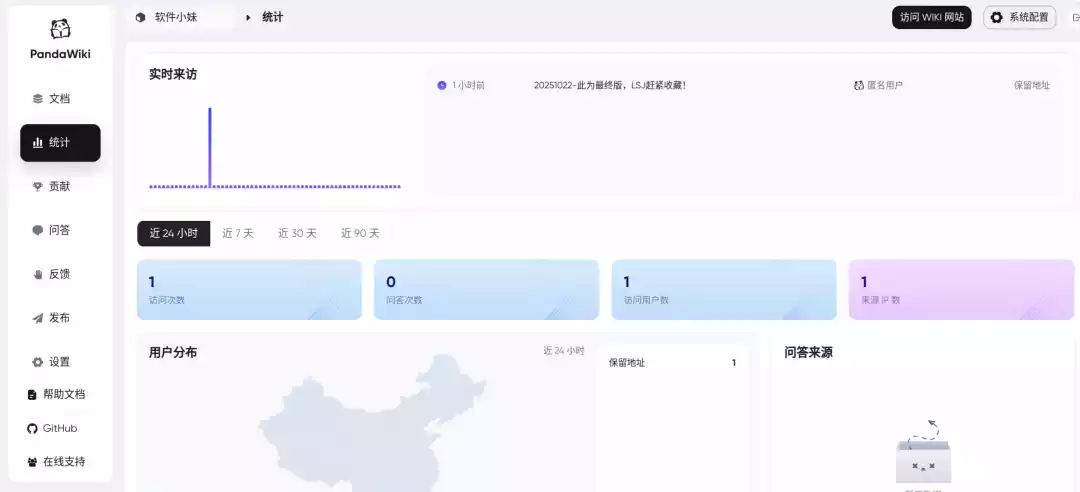The width and height of the screenshot is (1080, 492).
Task: Open the 贡献 contributions page
Action: tap(60, 186)
